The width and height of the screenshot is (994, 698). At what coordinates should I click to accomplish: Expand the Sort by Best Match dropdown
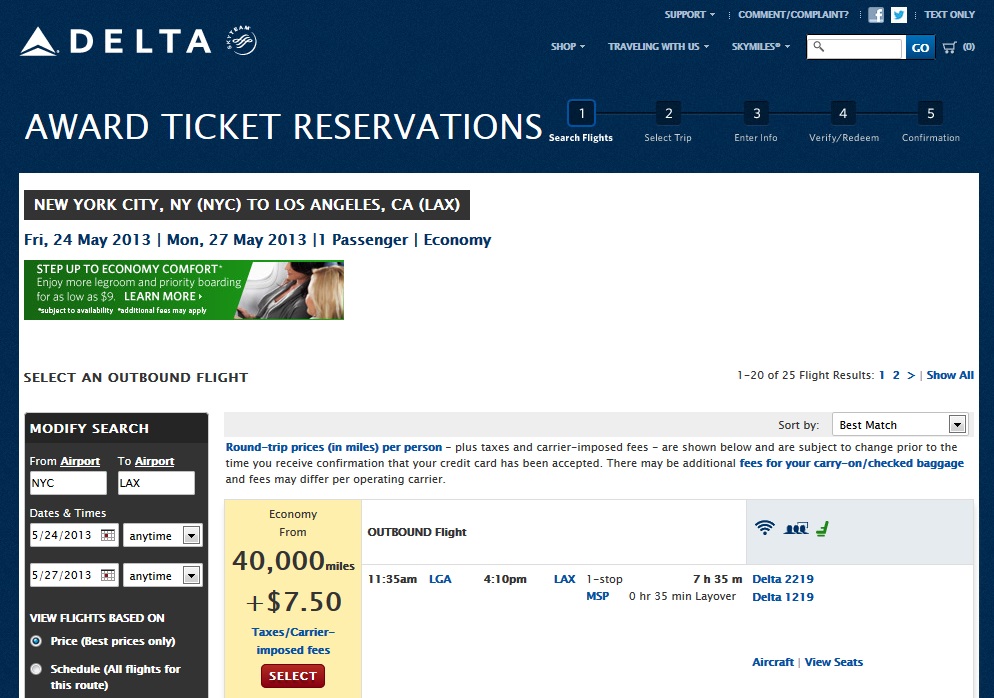957,425
